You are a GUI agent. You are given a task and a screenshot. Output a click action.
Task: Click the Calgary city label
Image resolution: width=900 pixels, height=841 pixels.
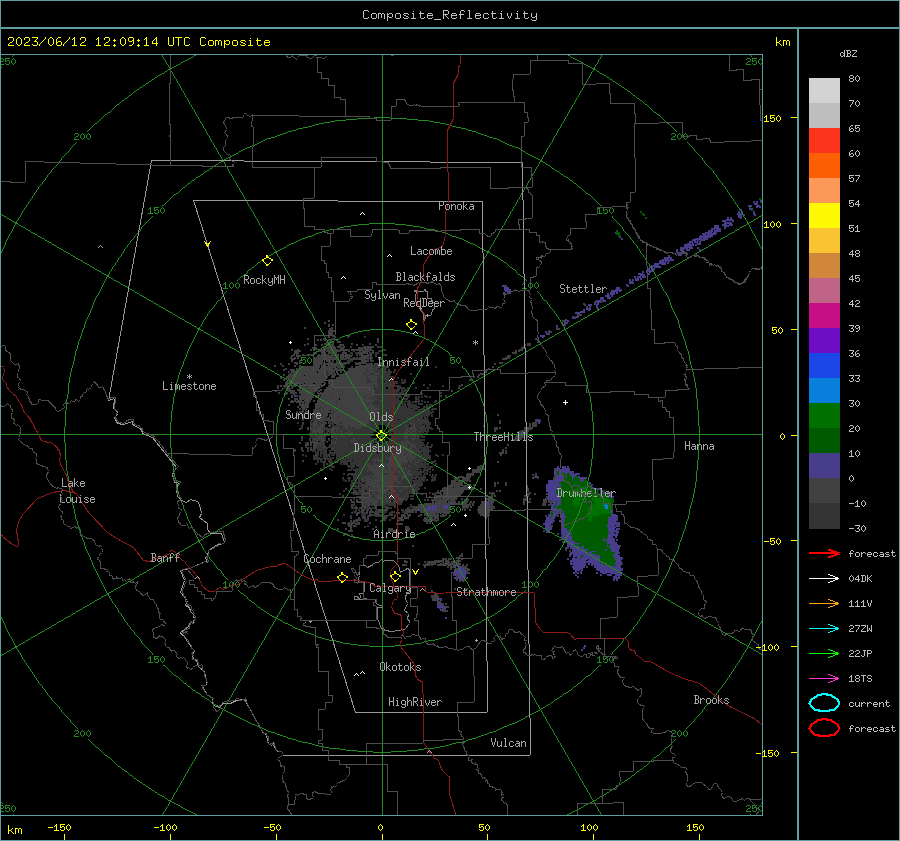click(x=390, y=588)
